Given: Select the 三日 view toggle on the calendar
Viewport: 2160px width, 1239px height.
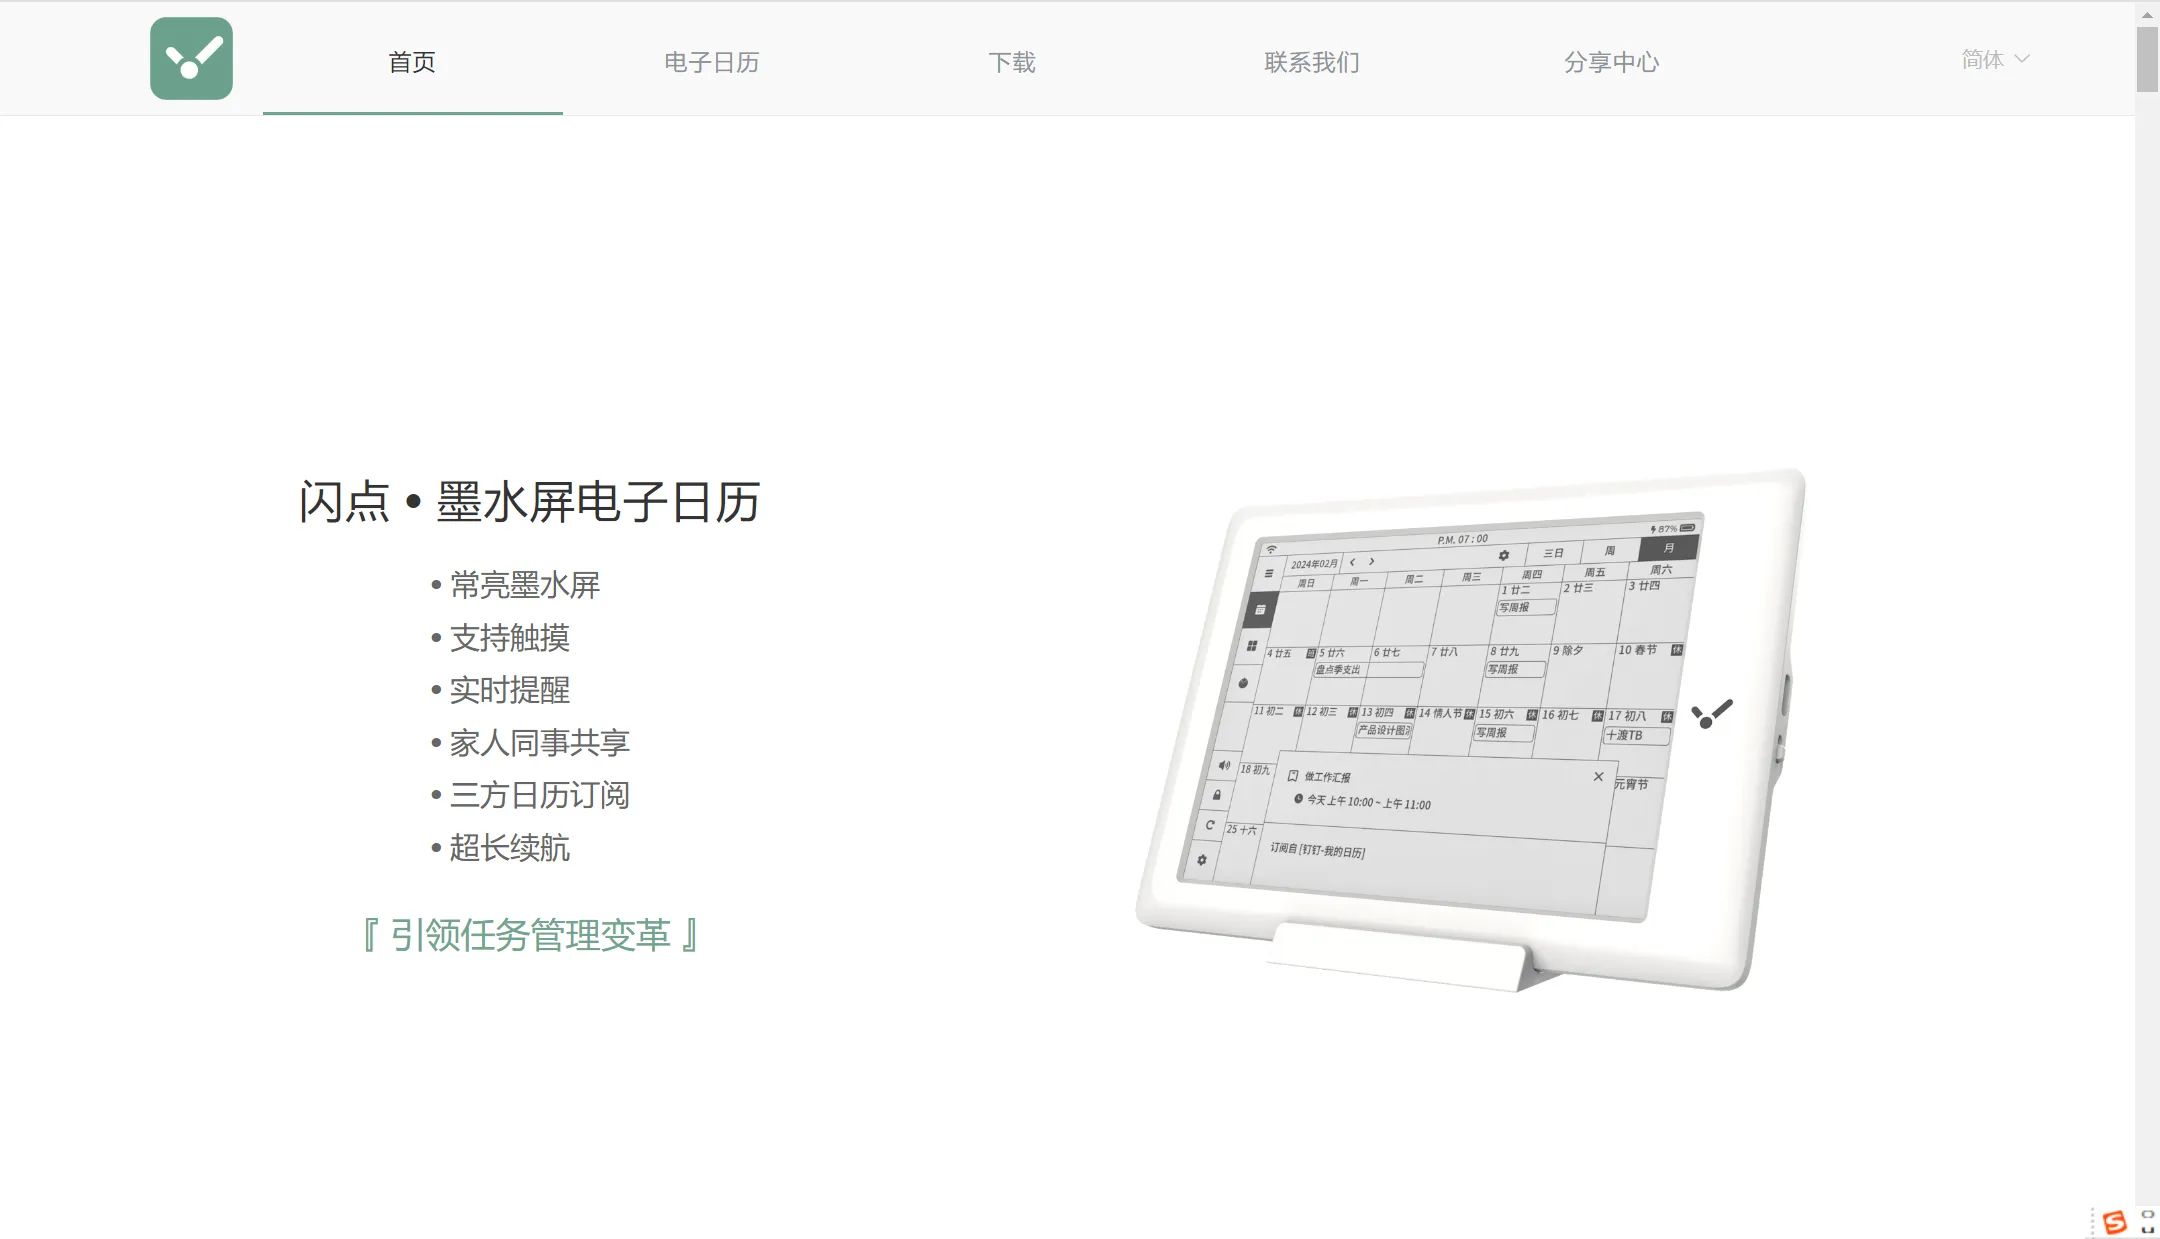Looking at the screenshot, I should 1553,553.
